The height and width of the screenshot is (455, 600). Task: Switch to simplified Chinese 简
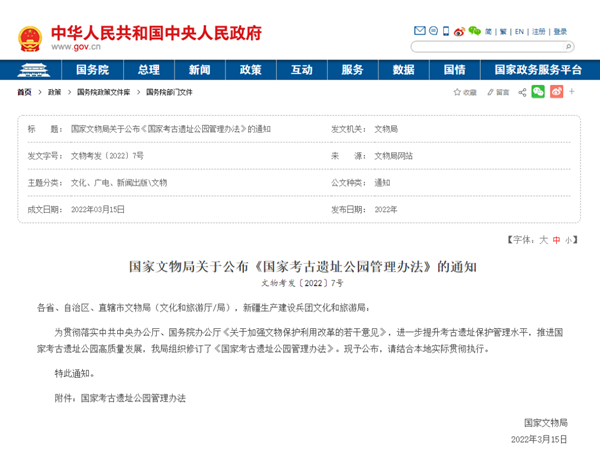(x=489, y=31)
